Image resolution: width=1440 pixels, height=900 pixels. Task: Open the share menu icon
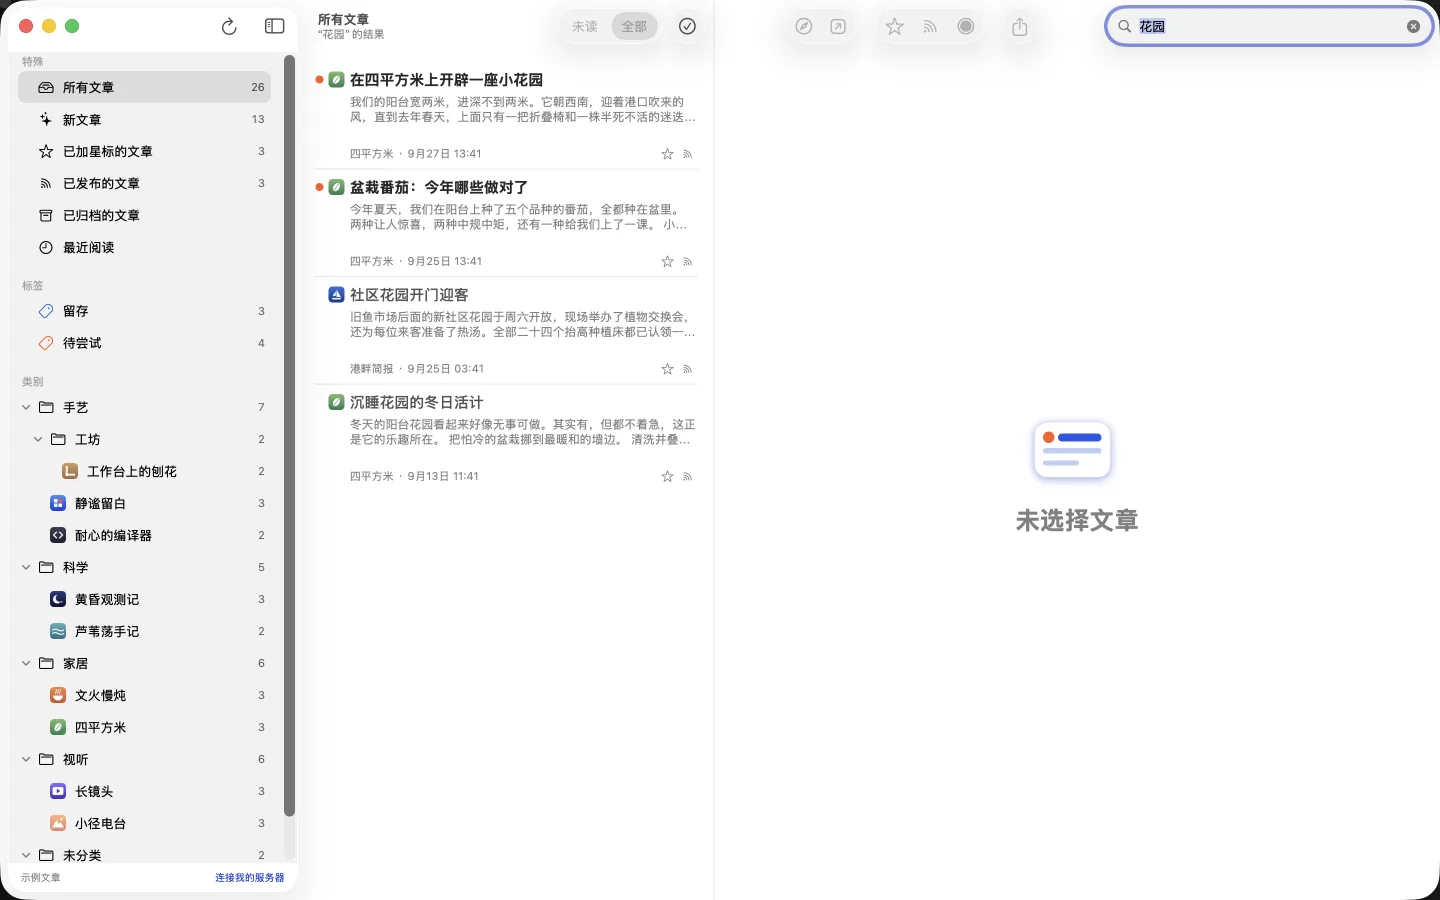pos(1020,27)
